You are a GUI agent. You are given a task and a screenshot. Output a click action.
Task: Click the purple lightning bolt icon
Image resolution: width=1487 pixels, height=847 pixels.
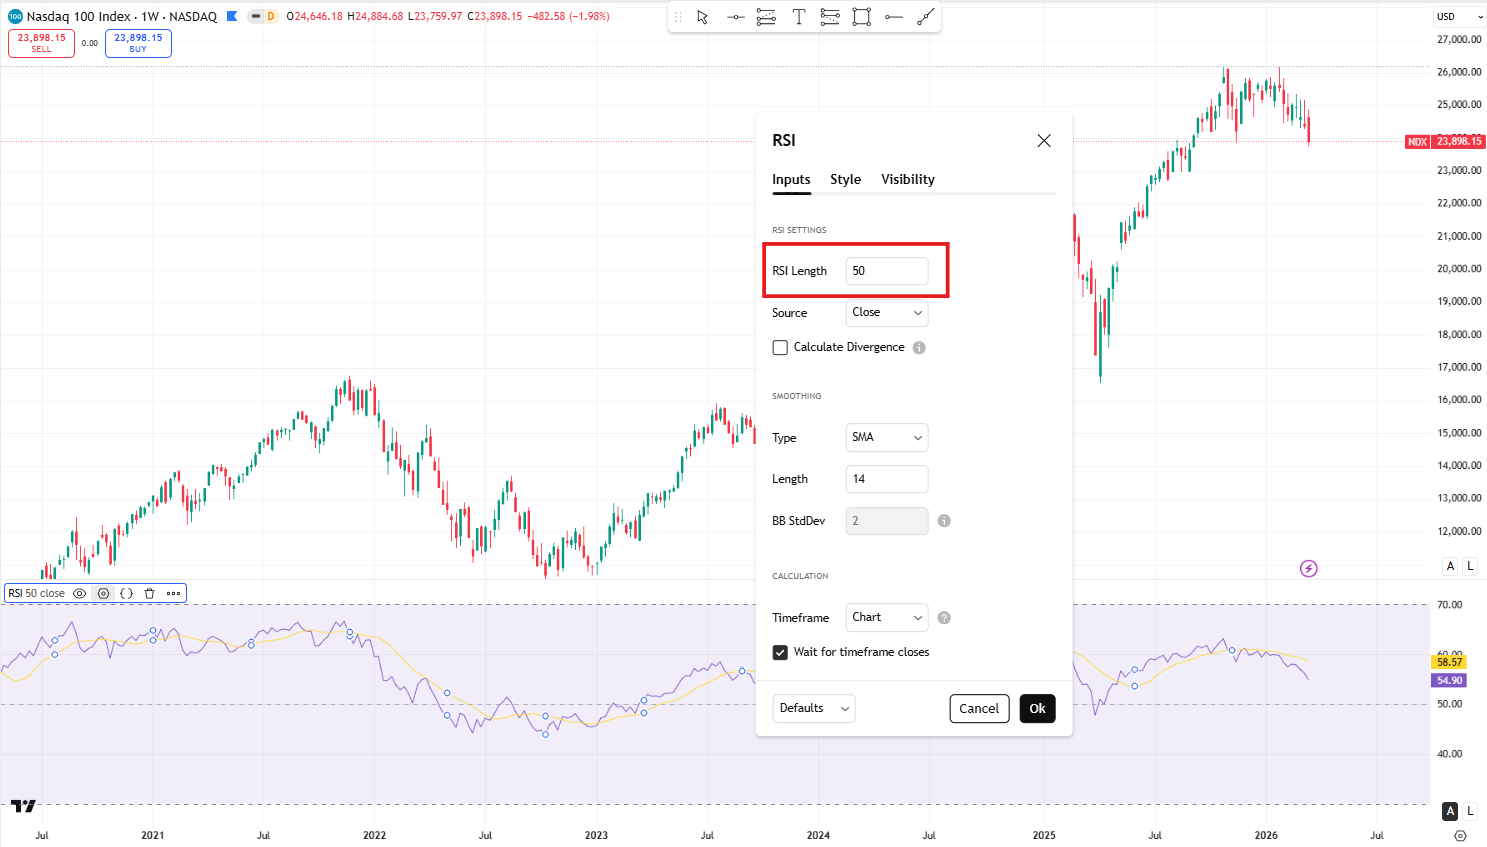tap(1308, 568)
